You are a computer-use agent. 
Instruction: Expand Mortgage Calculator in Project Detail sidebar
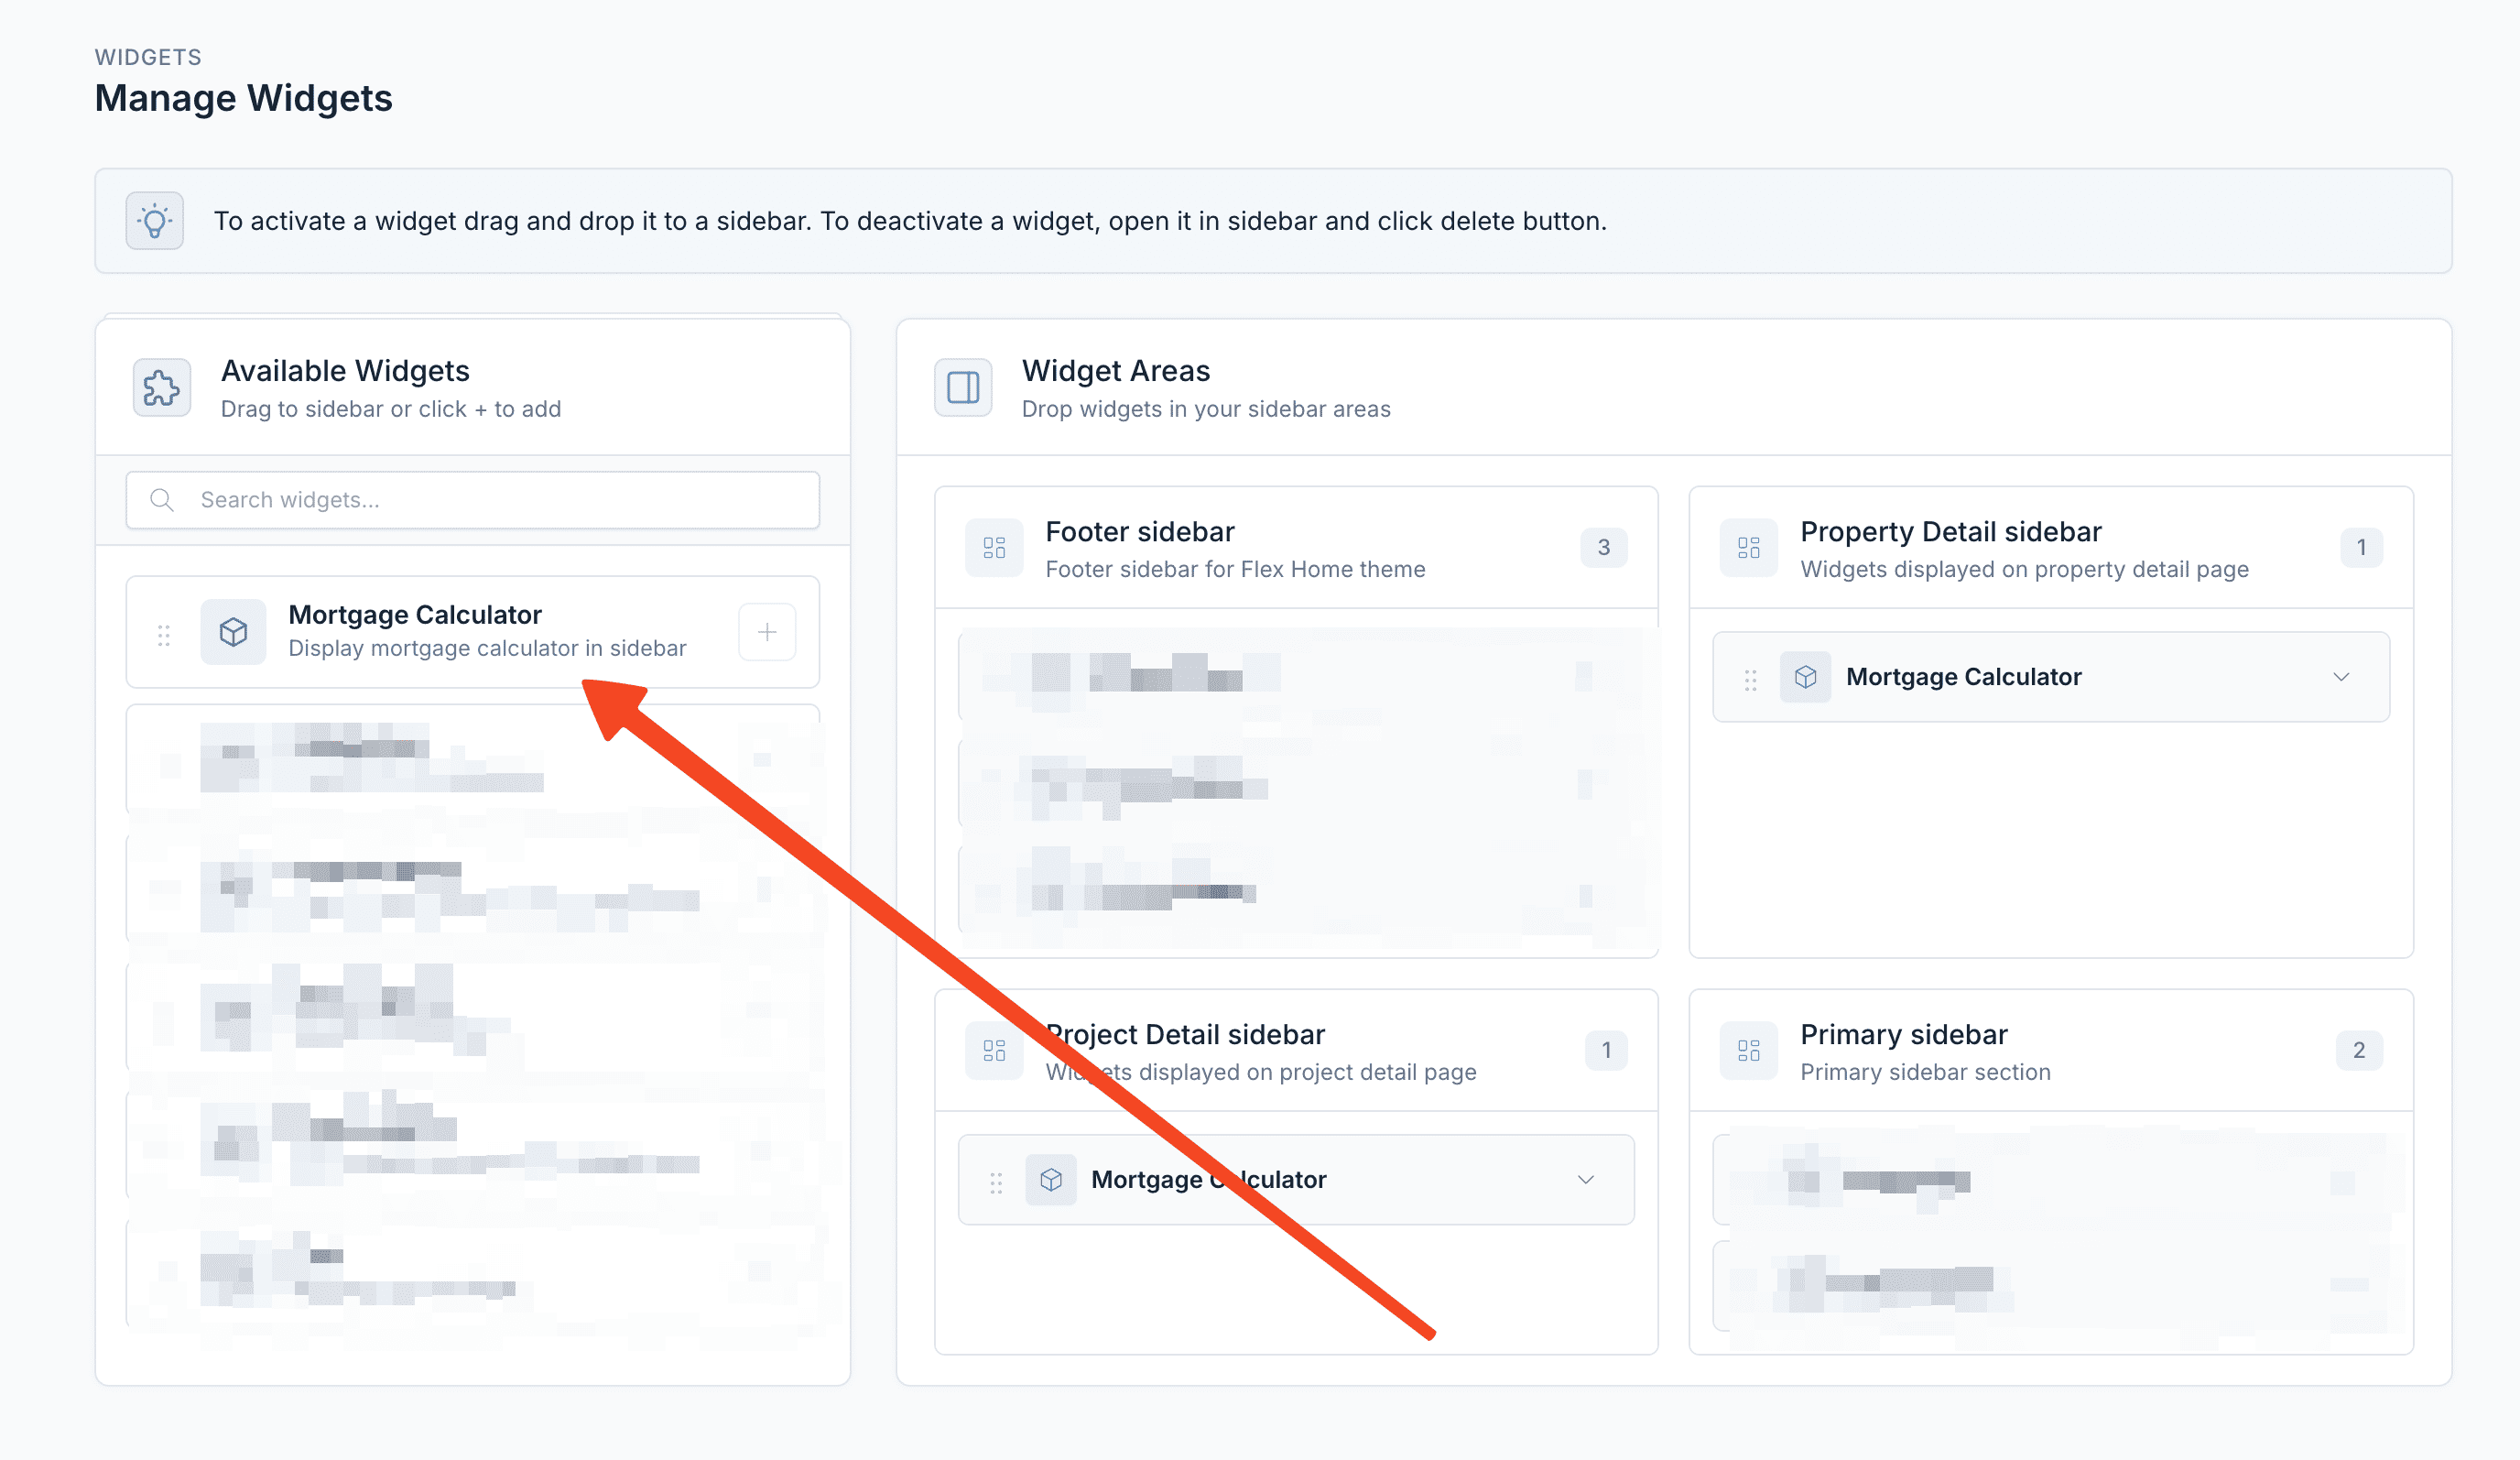(x=1586, y=1180)
